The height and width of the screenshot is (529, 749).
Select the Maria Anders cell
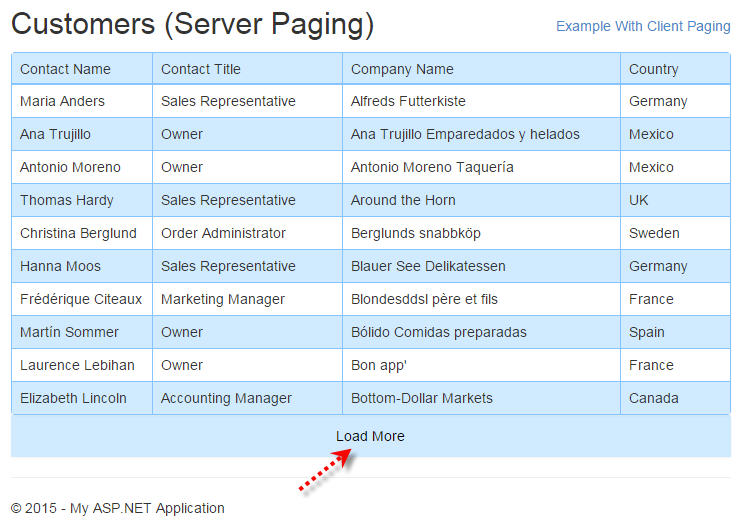[x=82, y=101]
